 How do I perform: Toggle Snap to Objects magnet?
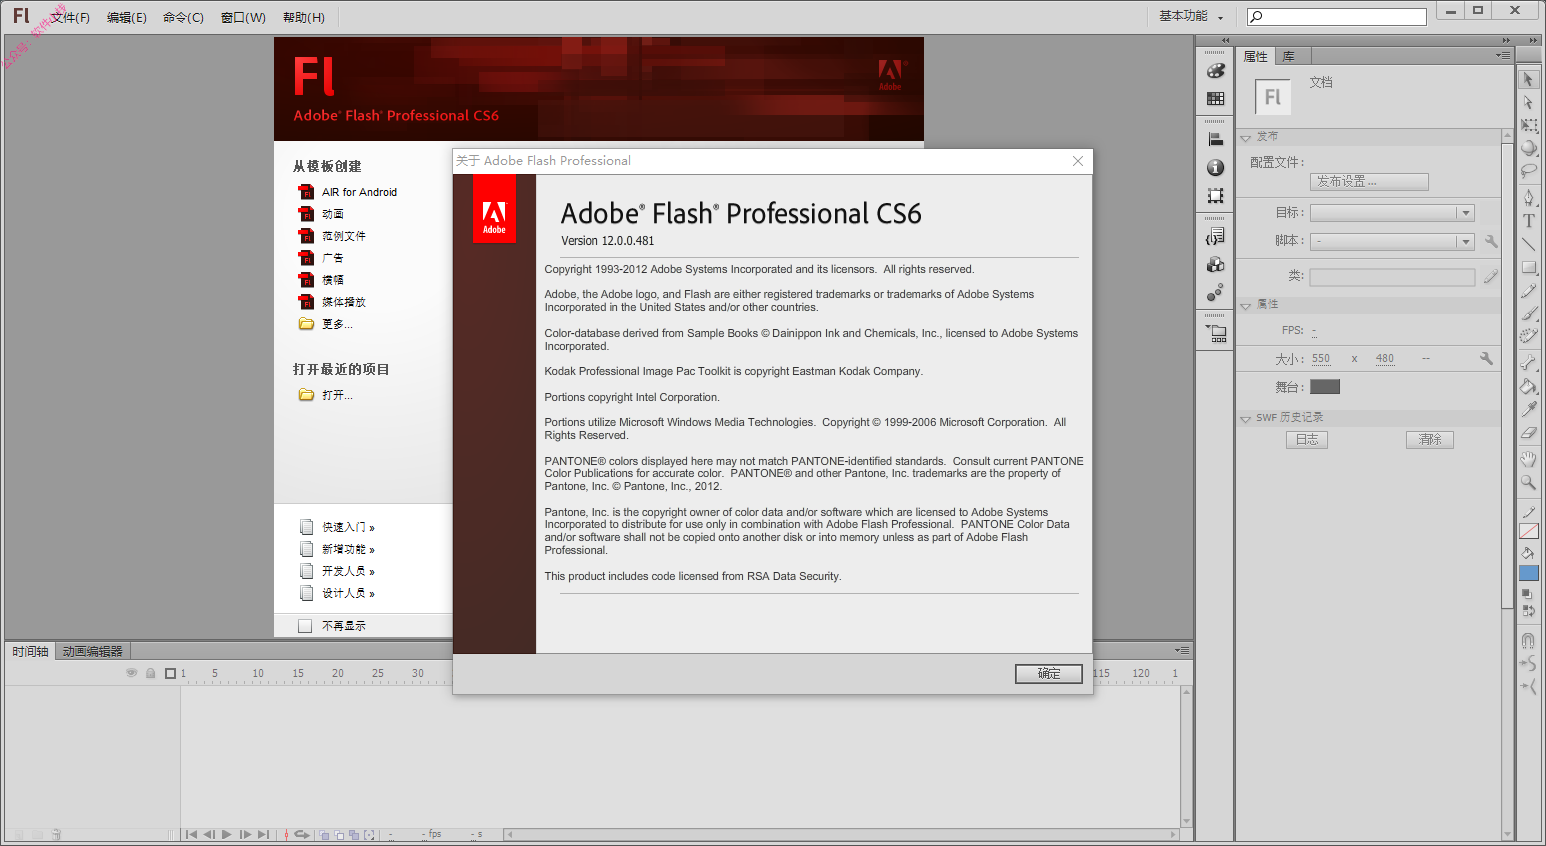[1528, 640]
